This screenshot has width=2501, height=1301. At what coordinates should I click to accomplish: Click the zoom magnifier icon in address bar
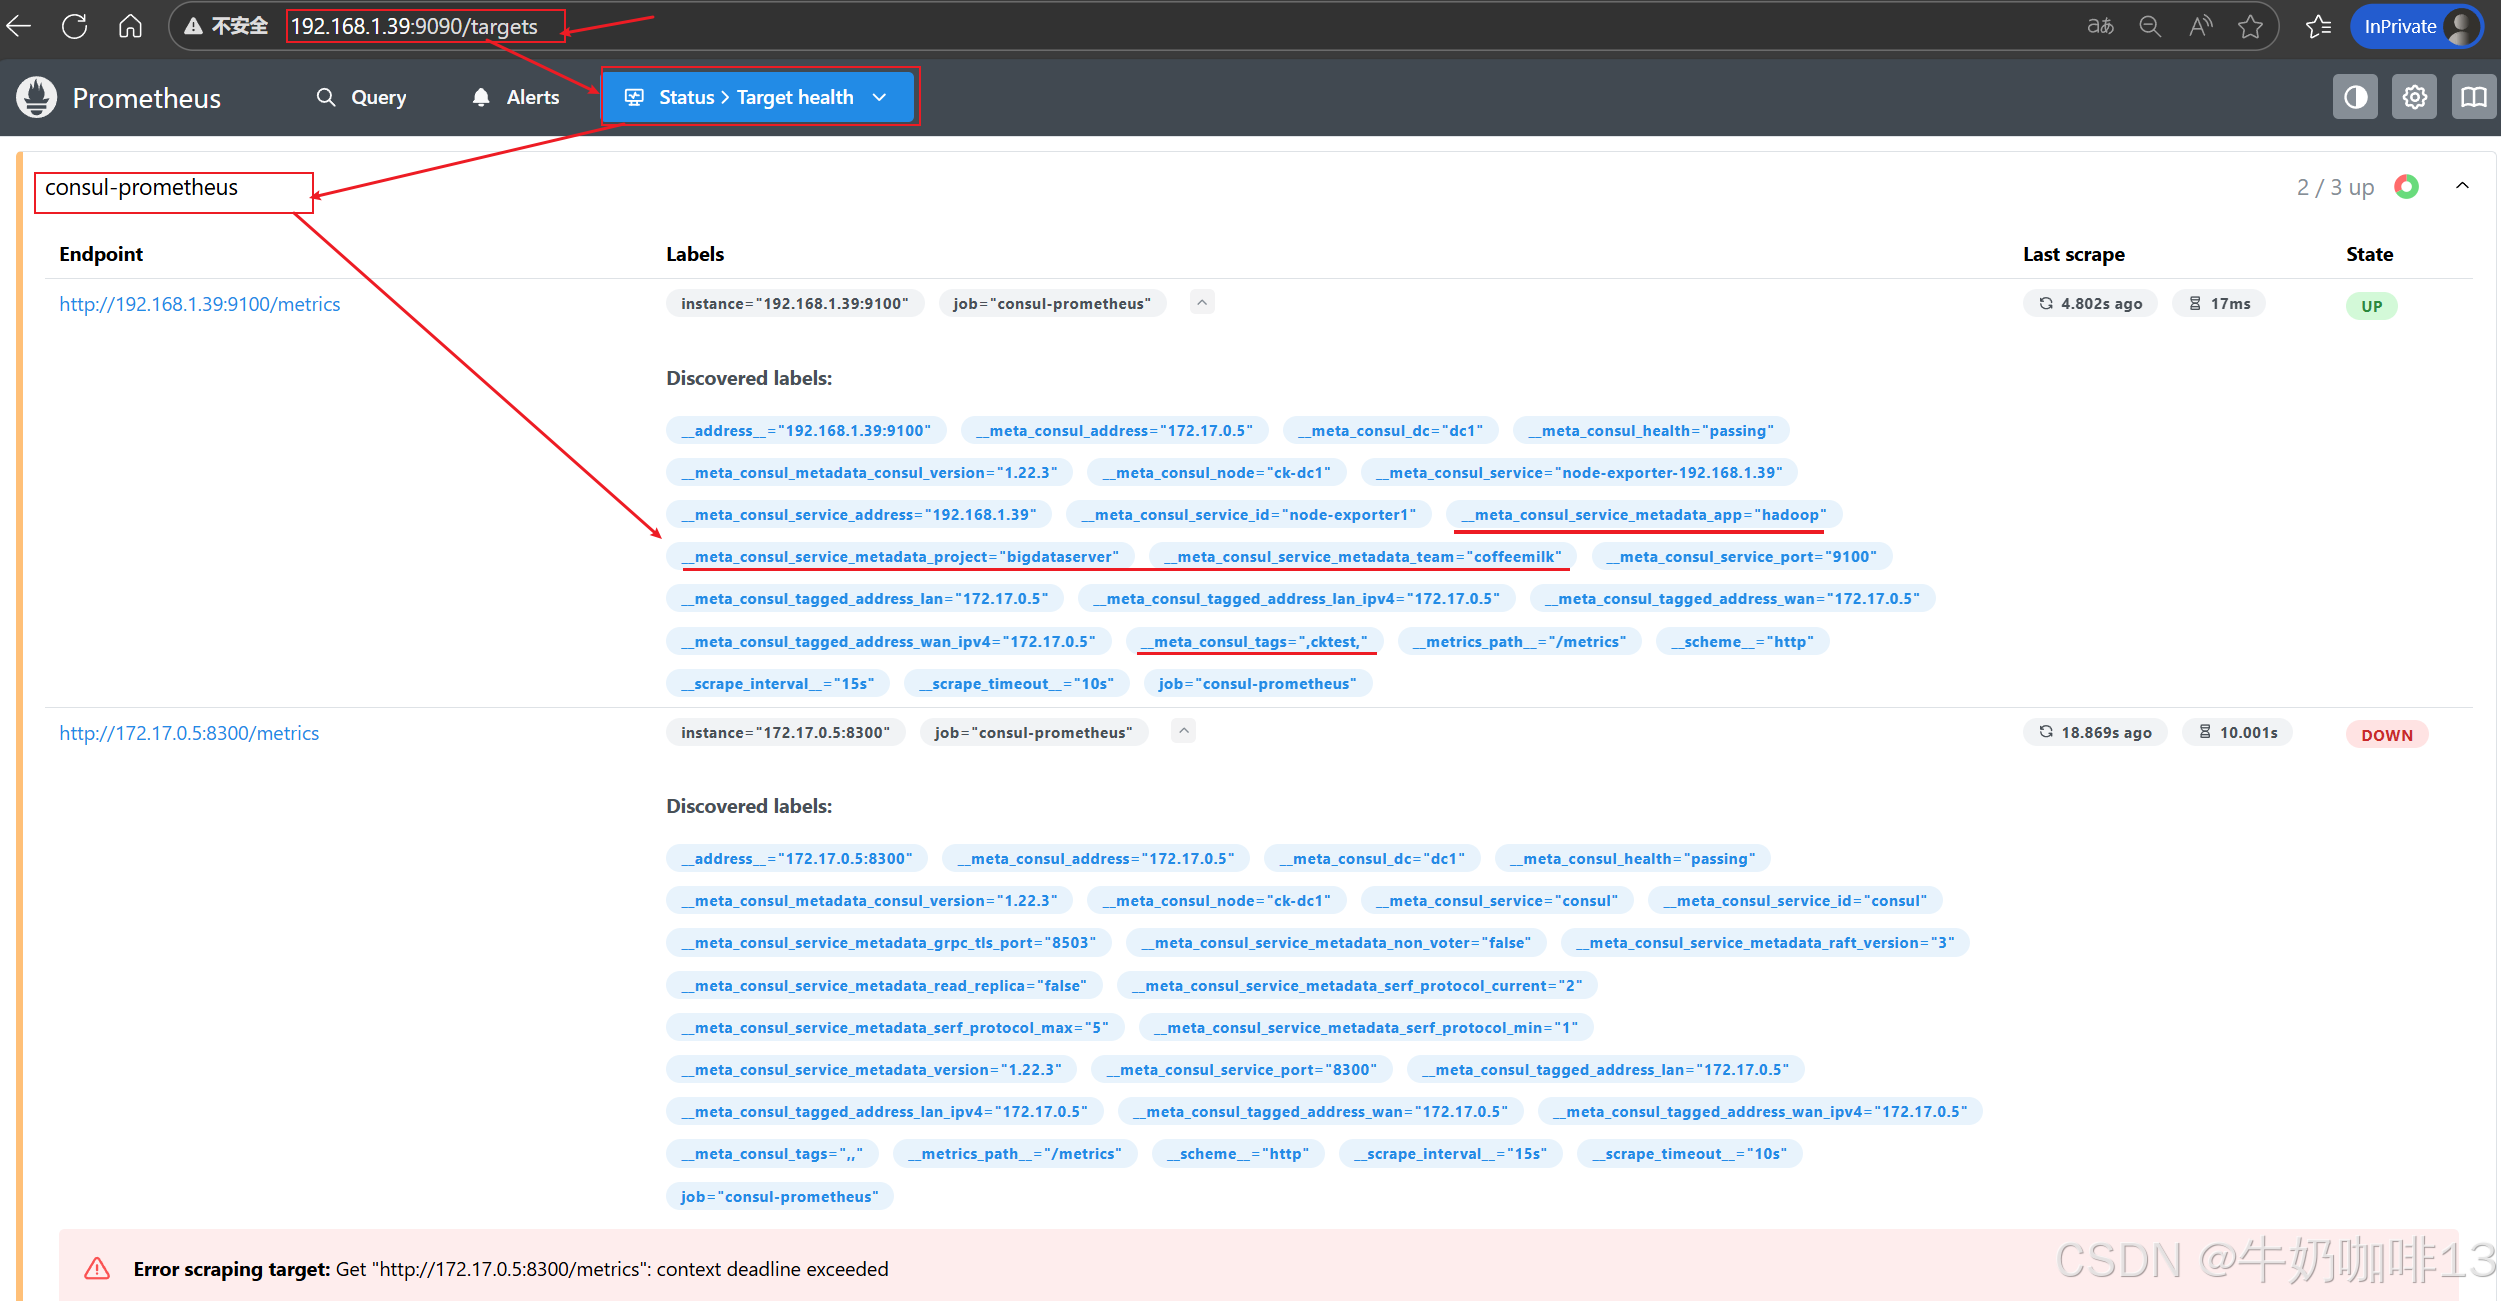(2150, 26)
